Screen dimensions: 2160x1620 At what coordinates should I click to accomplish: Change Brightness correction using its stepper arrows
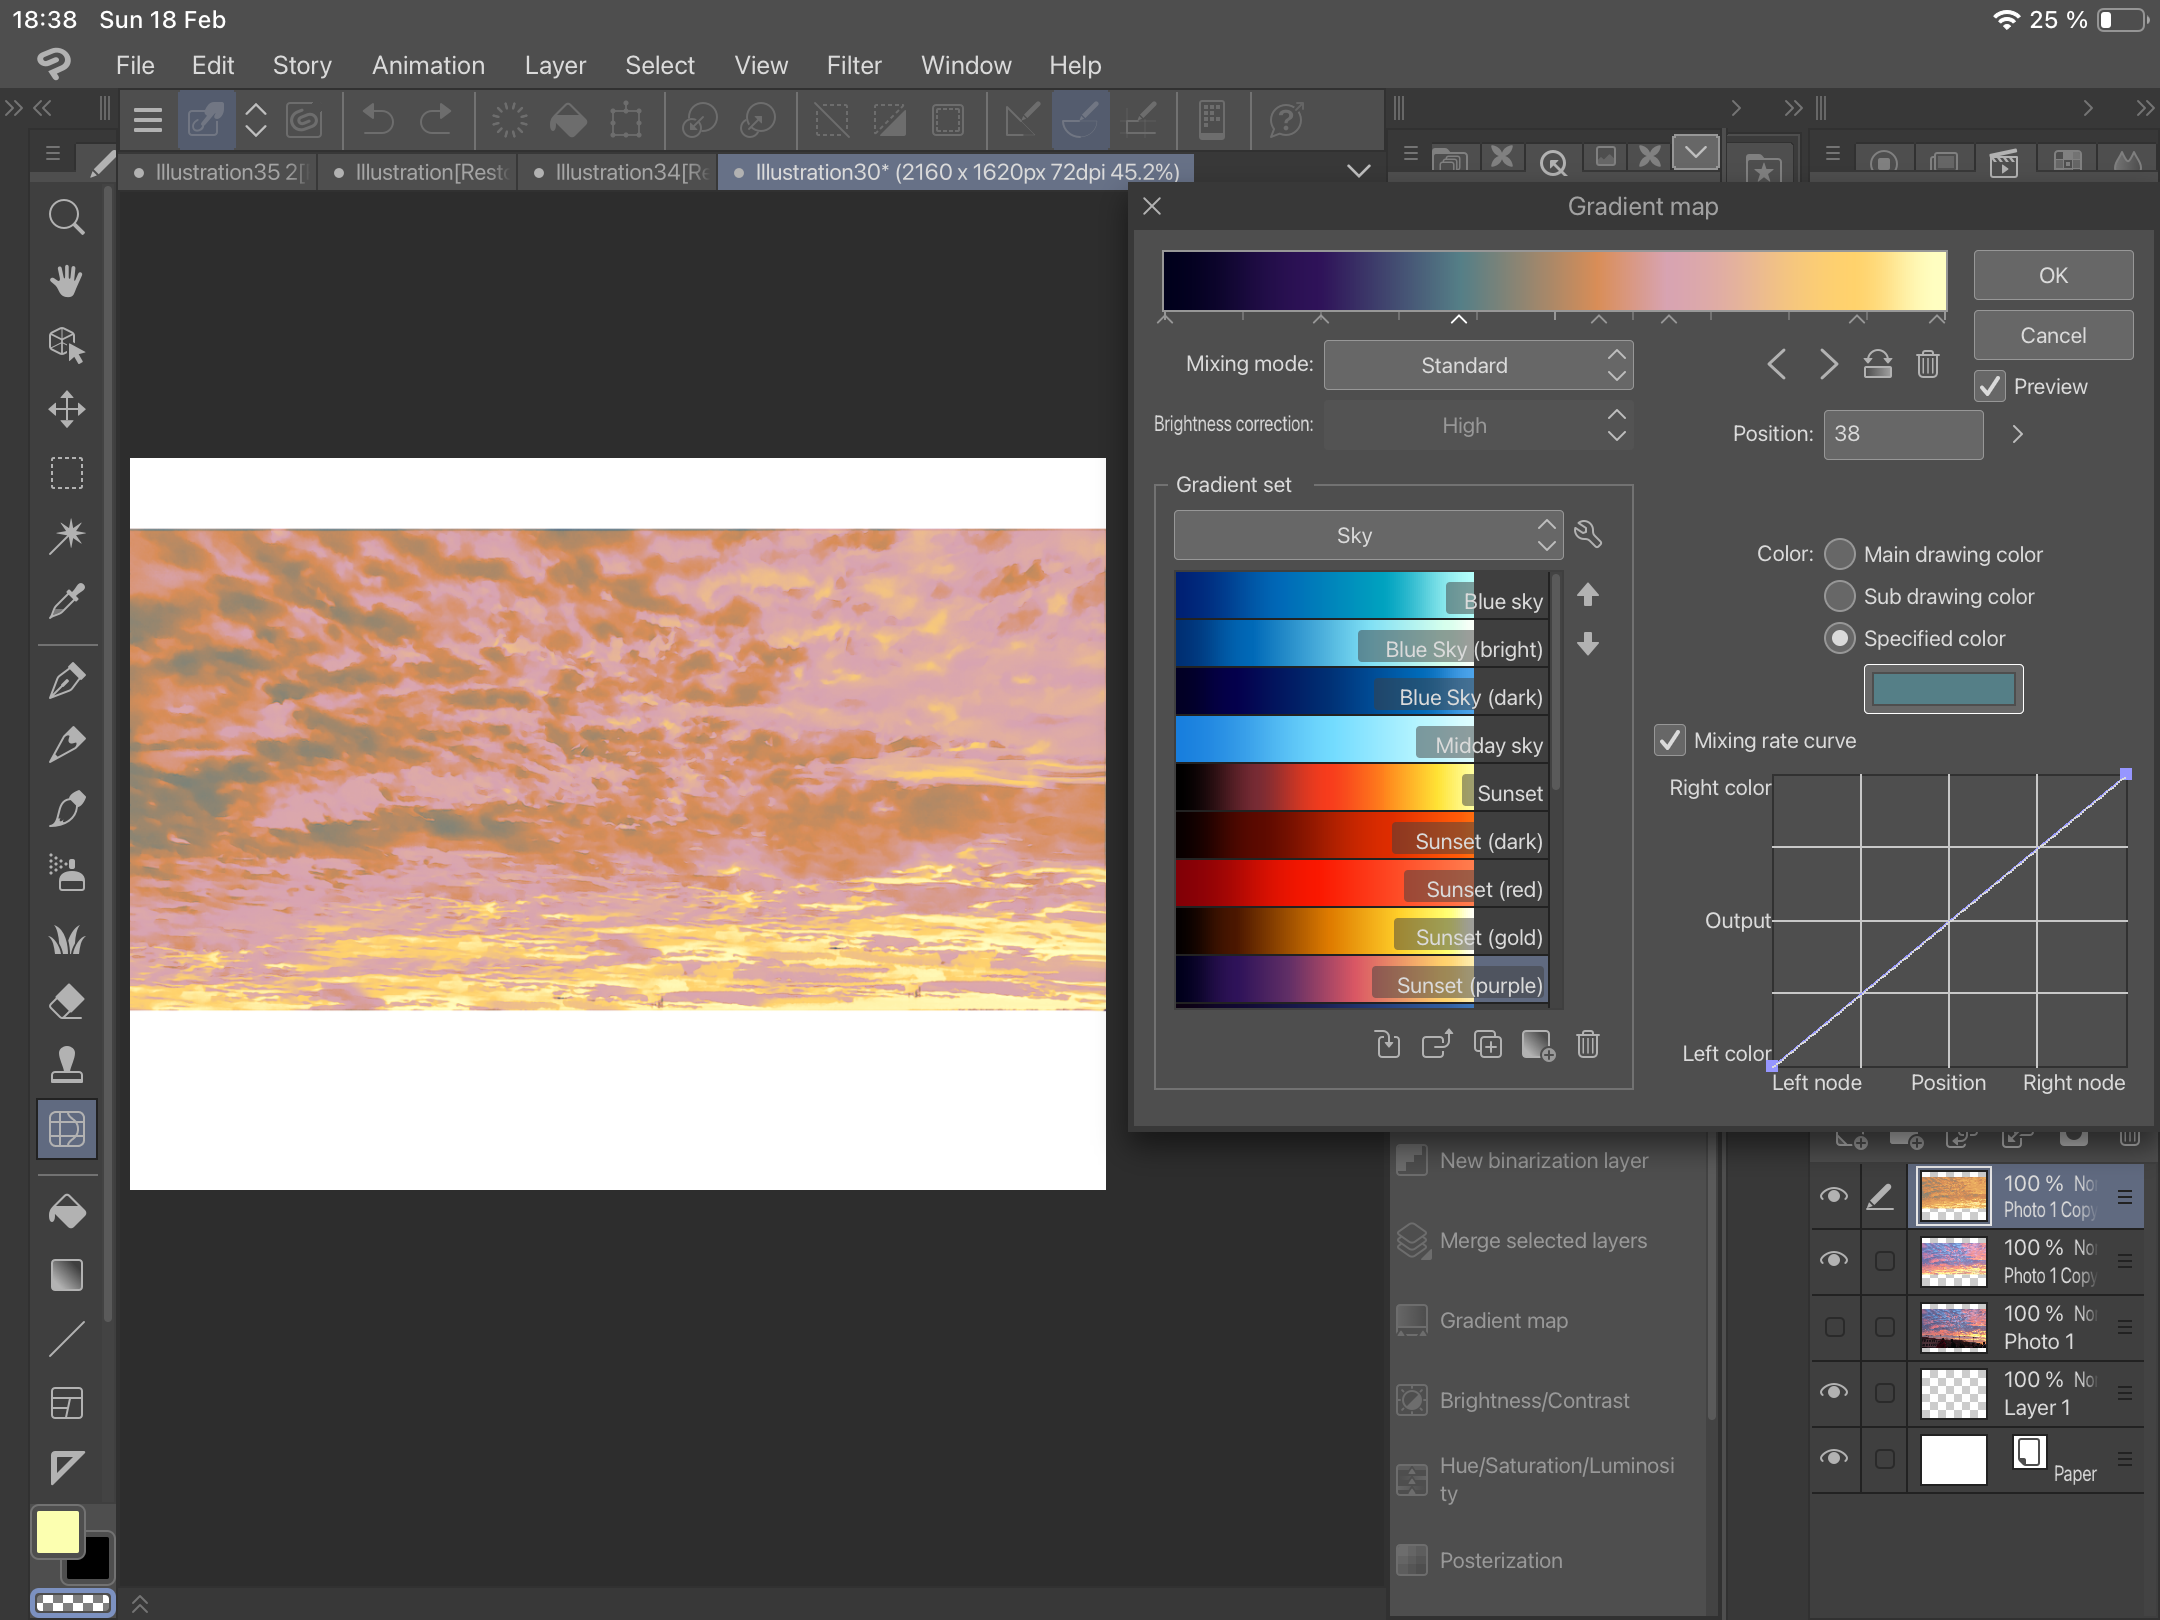[x=1616, y=425]
